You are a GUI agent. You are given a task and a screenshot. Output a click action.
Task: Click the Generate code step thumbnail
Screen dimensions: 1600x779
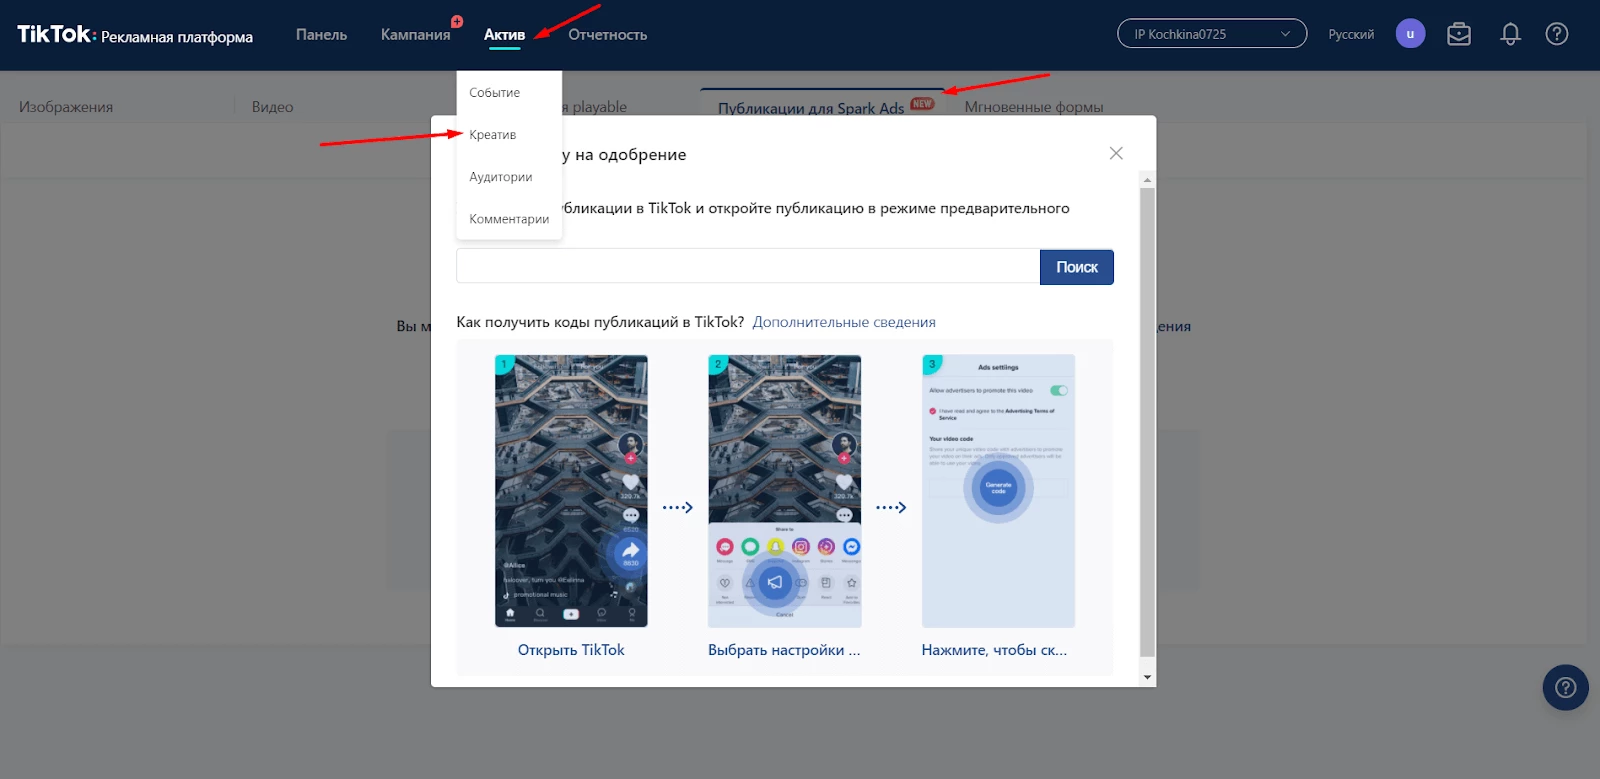click(x=998, y=491)
